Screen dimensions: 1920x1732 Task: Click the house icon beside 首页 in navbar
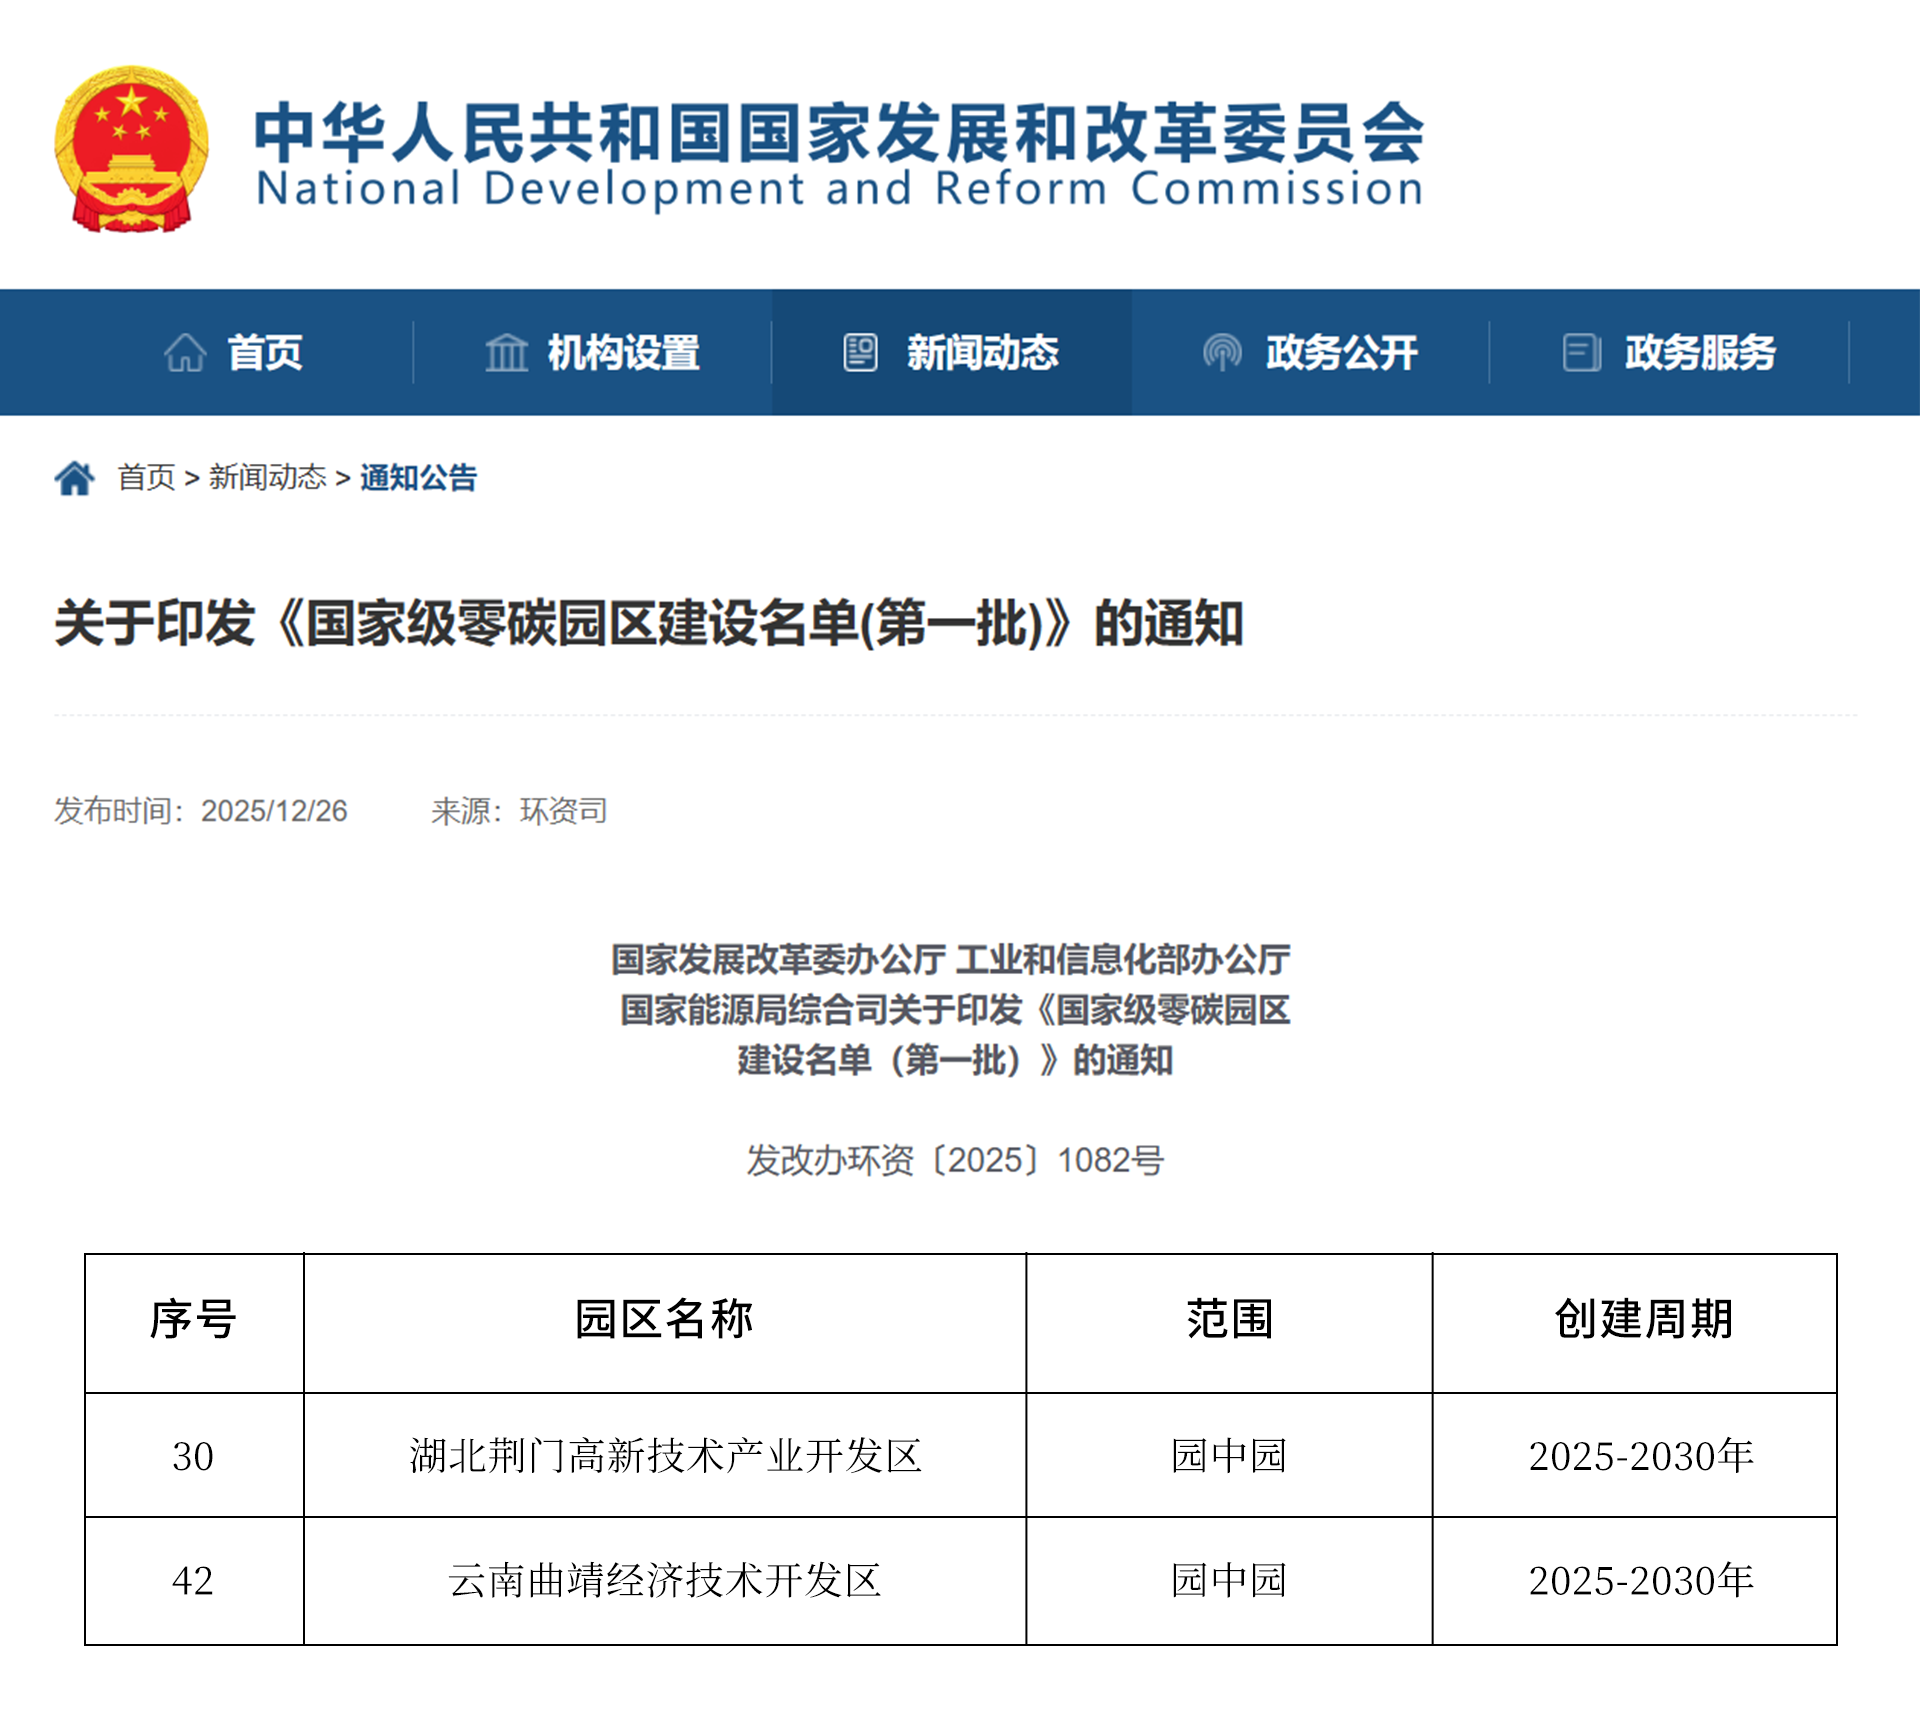[185, 353]
